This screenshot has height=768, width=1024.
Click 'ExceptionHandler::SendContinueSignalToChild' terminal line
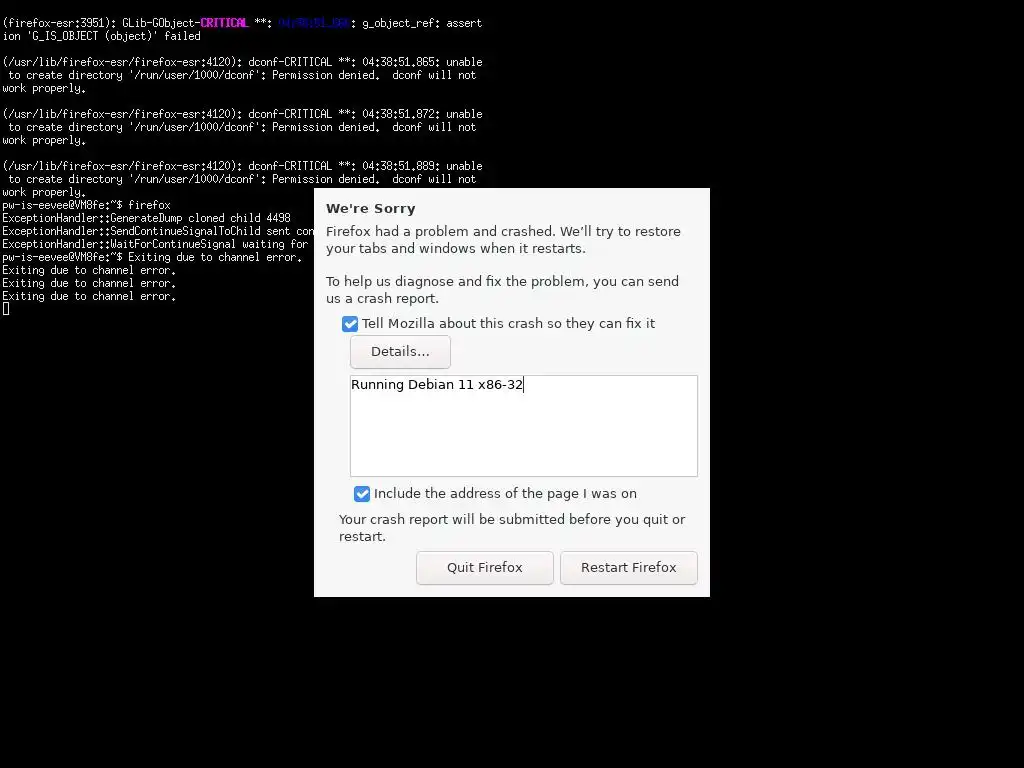point(158,231)
